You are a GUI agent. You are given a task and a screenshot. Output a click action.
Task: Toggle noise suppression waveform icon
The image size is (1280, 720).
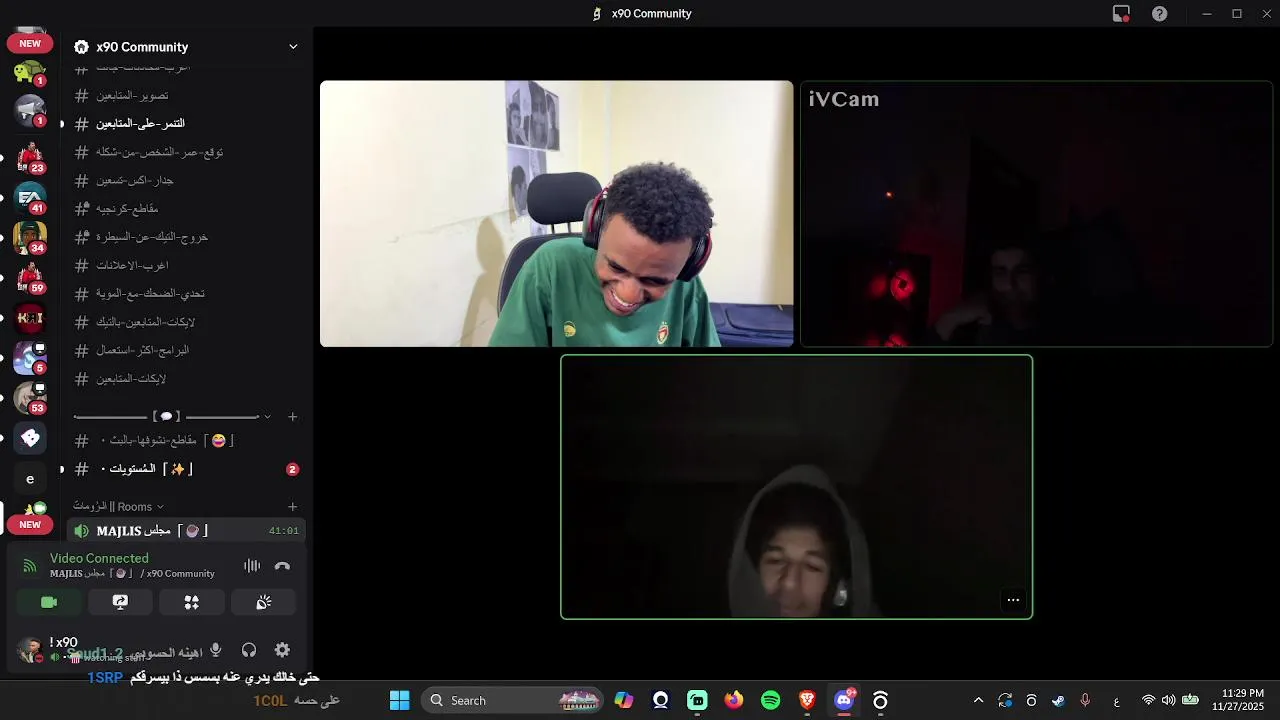tap(252, 566)
